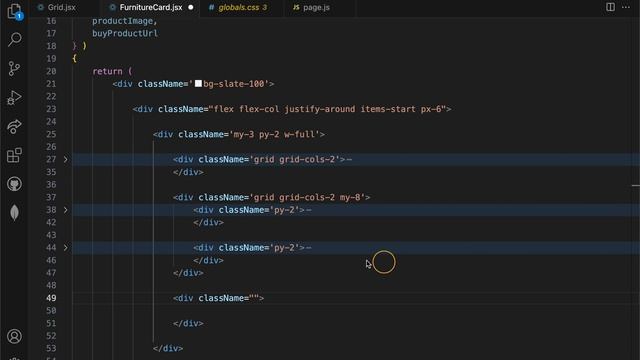This screenshot has height=360, width=640.
Task: Open the page.js tab
Action: click(316, 7)
